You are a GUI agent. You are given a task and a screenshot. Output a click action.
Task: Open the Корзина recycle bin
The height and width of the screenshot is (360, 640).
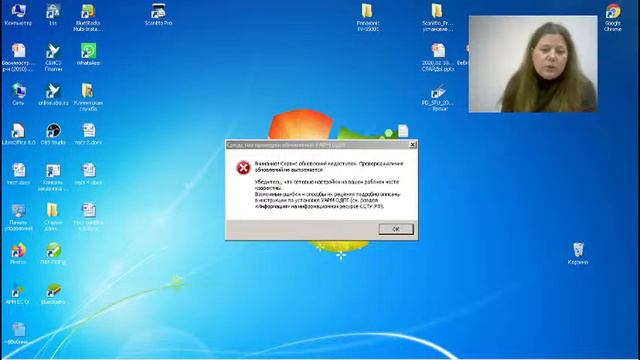tap(578, 254)
